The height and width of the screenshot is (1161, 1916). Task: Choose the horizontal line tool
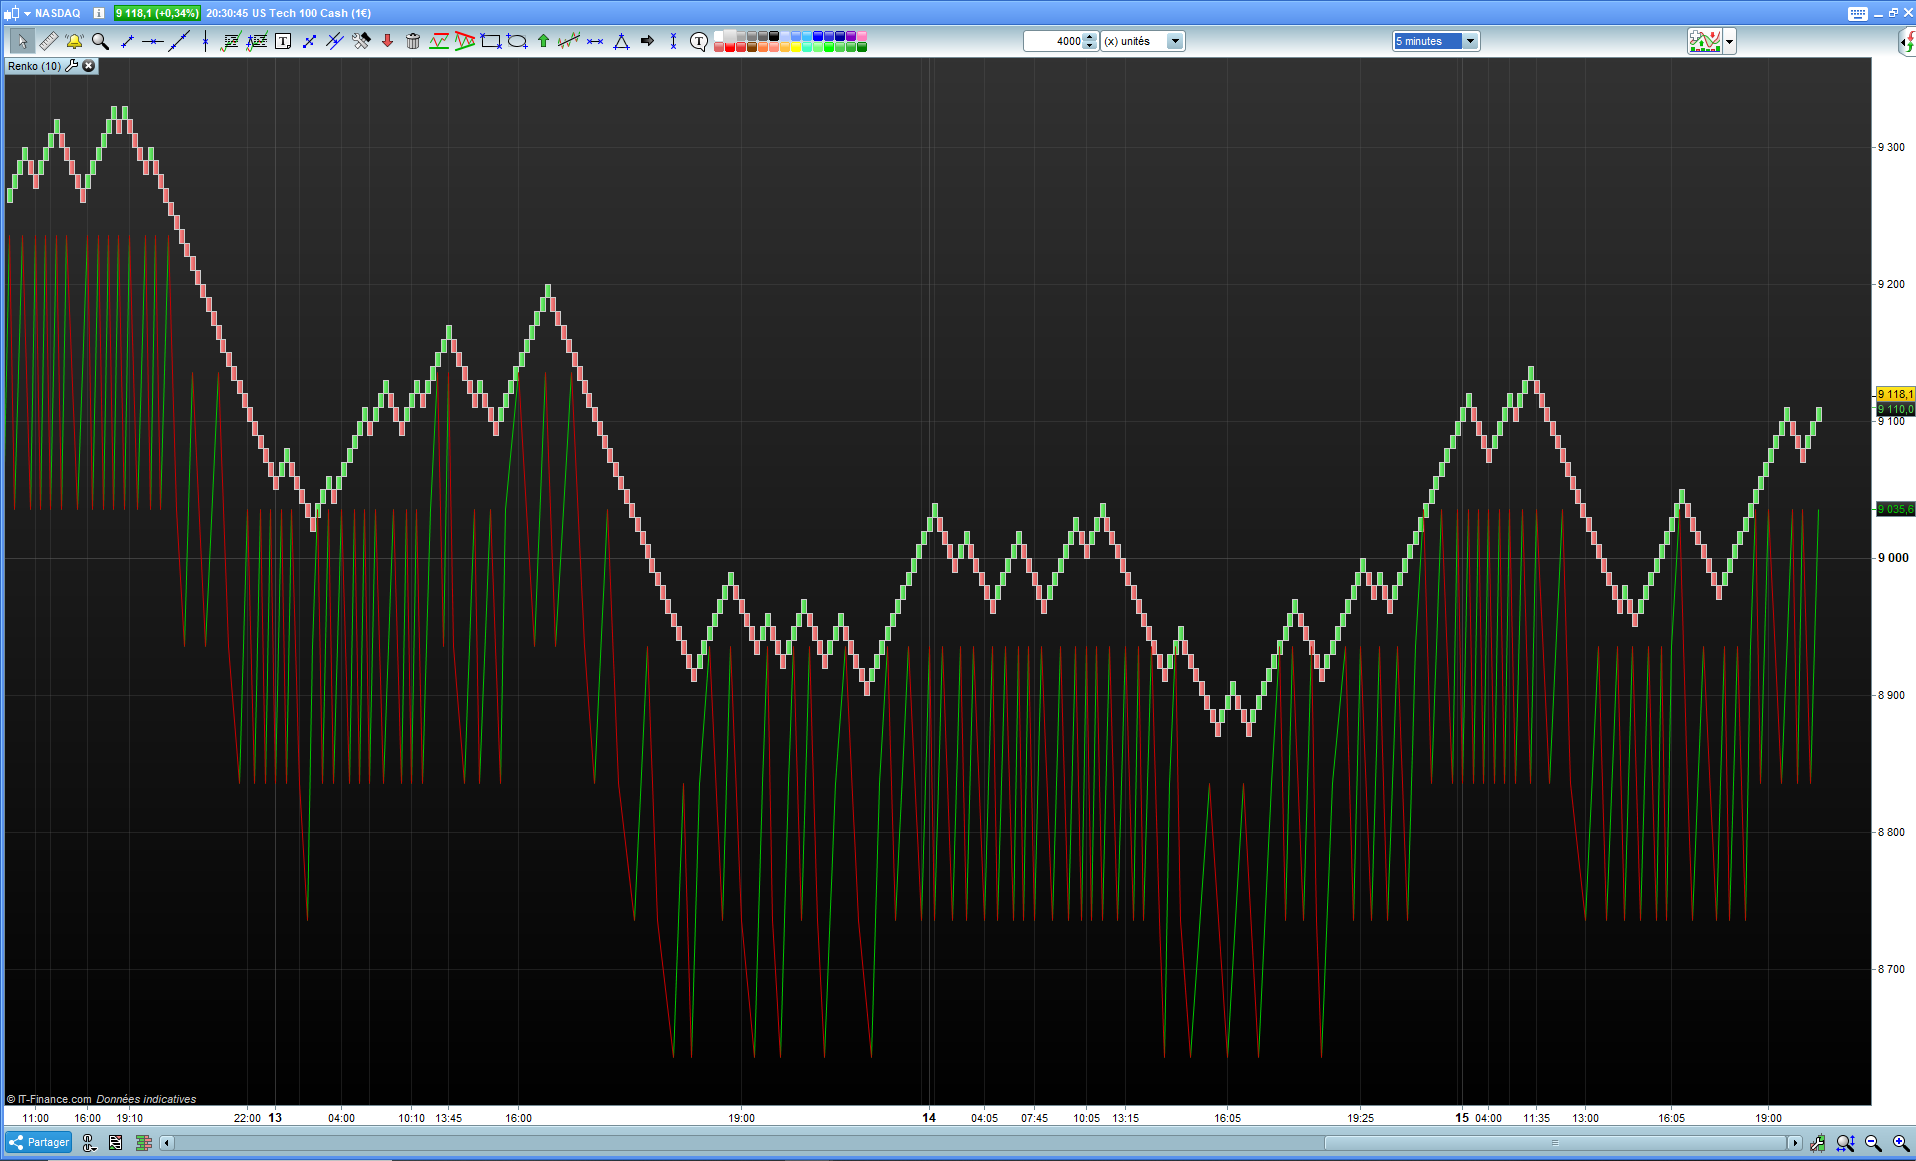153,41
